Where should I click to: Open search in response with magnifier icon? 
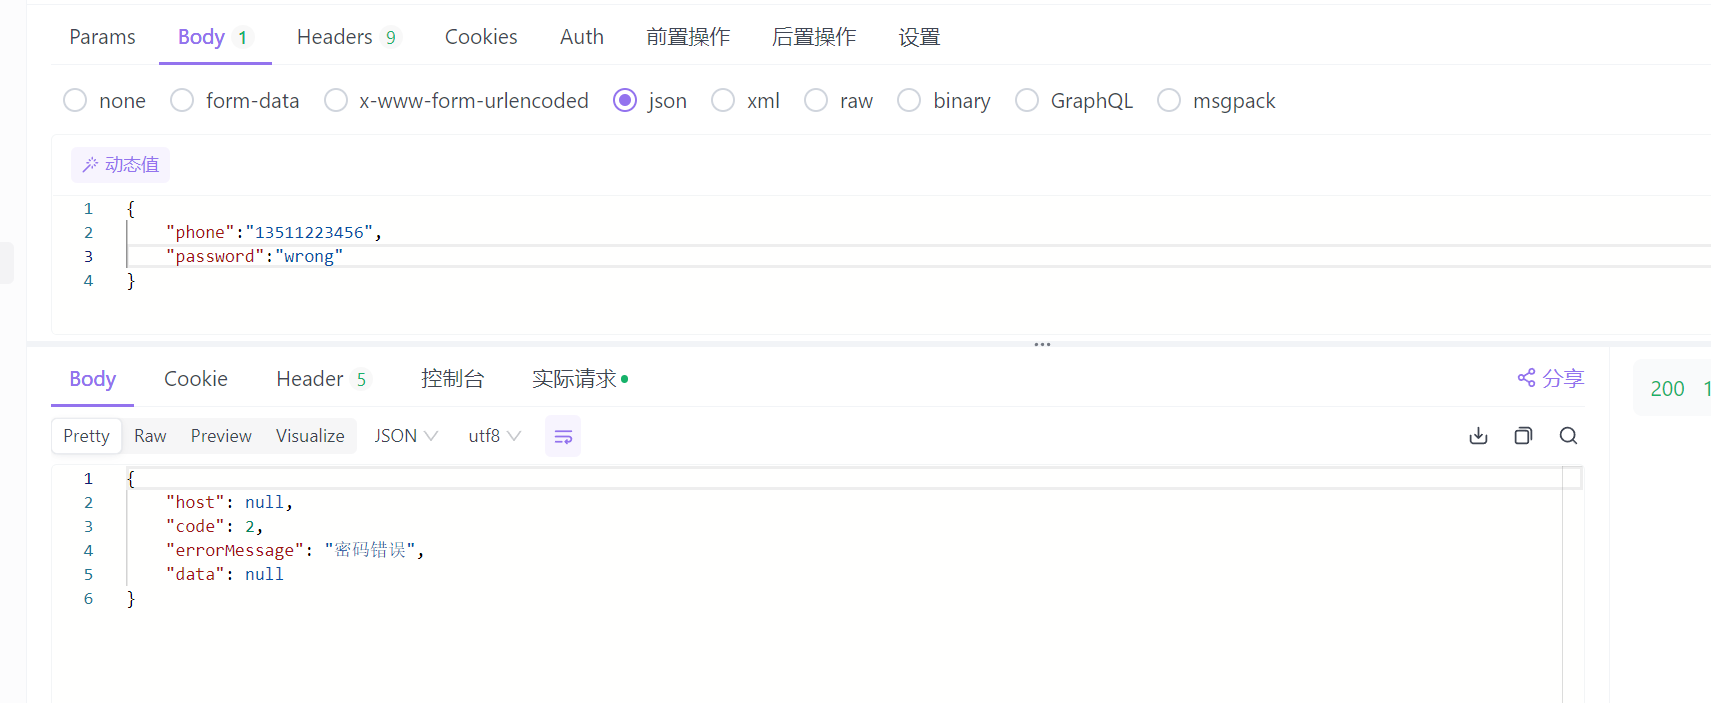click(1568, 436)
